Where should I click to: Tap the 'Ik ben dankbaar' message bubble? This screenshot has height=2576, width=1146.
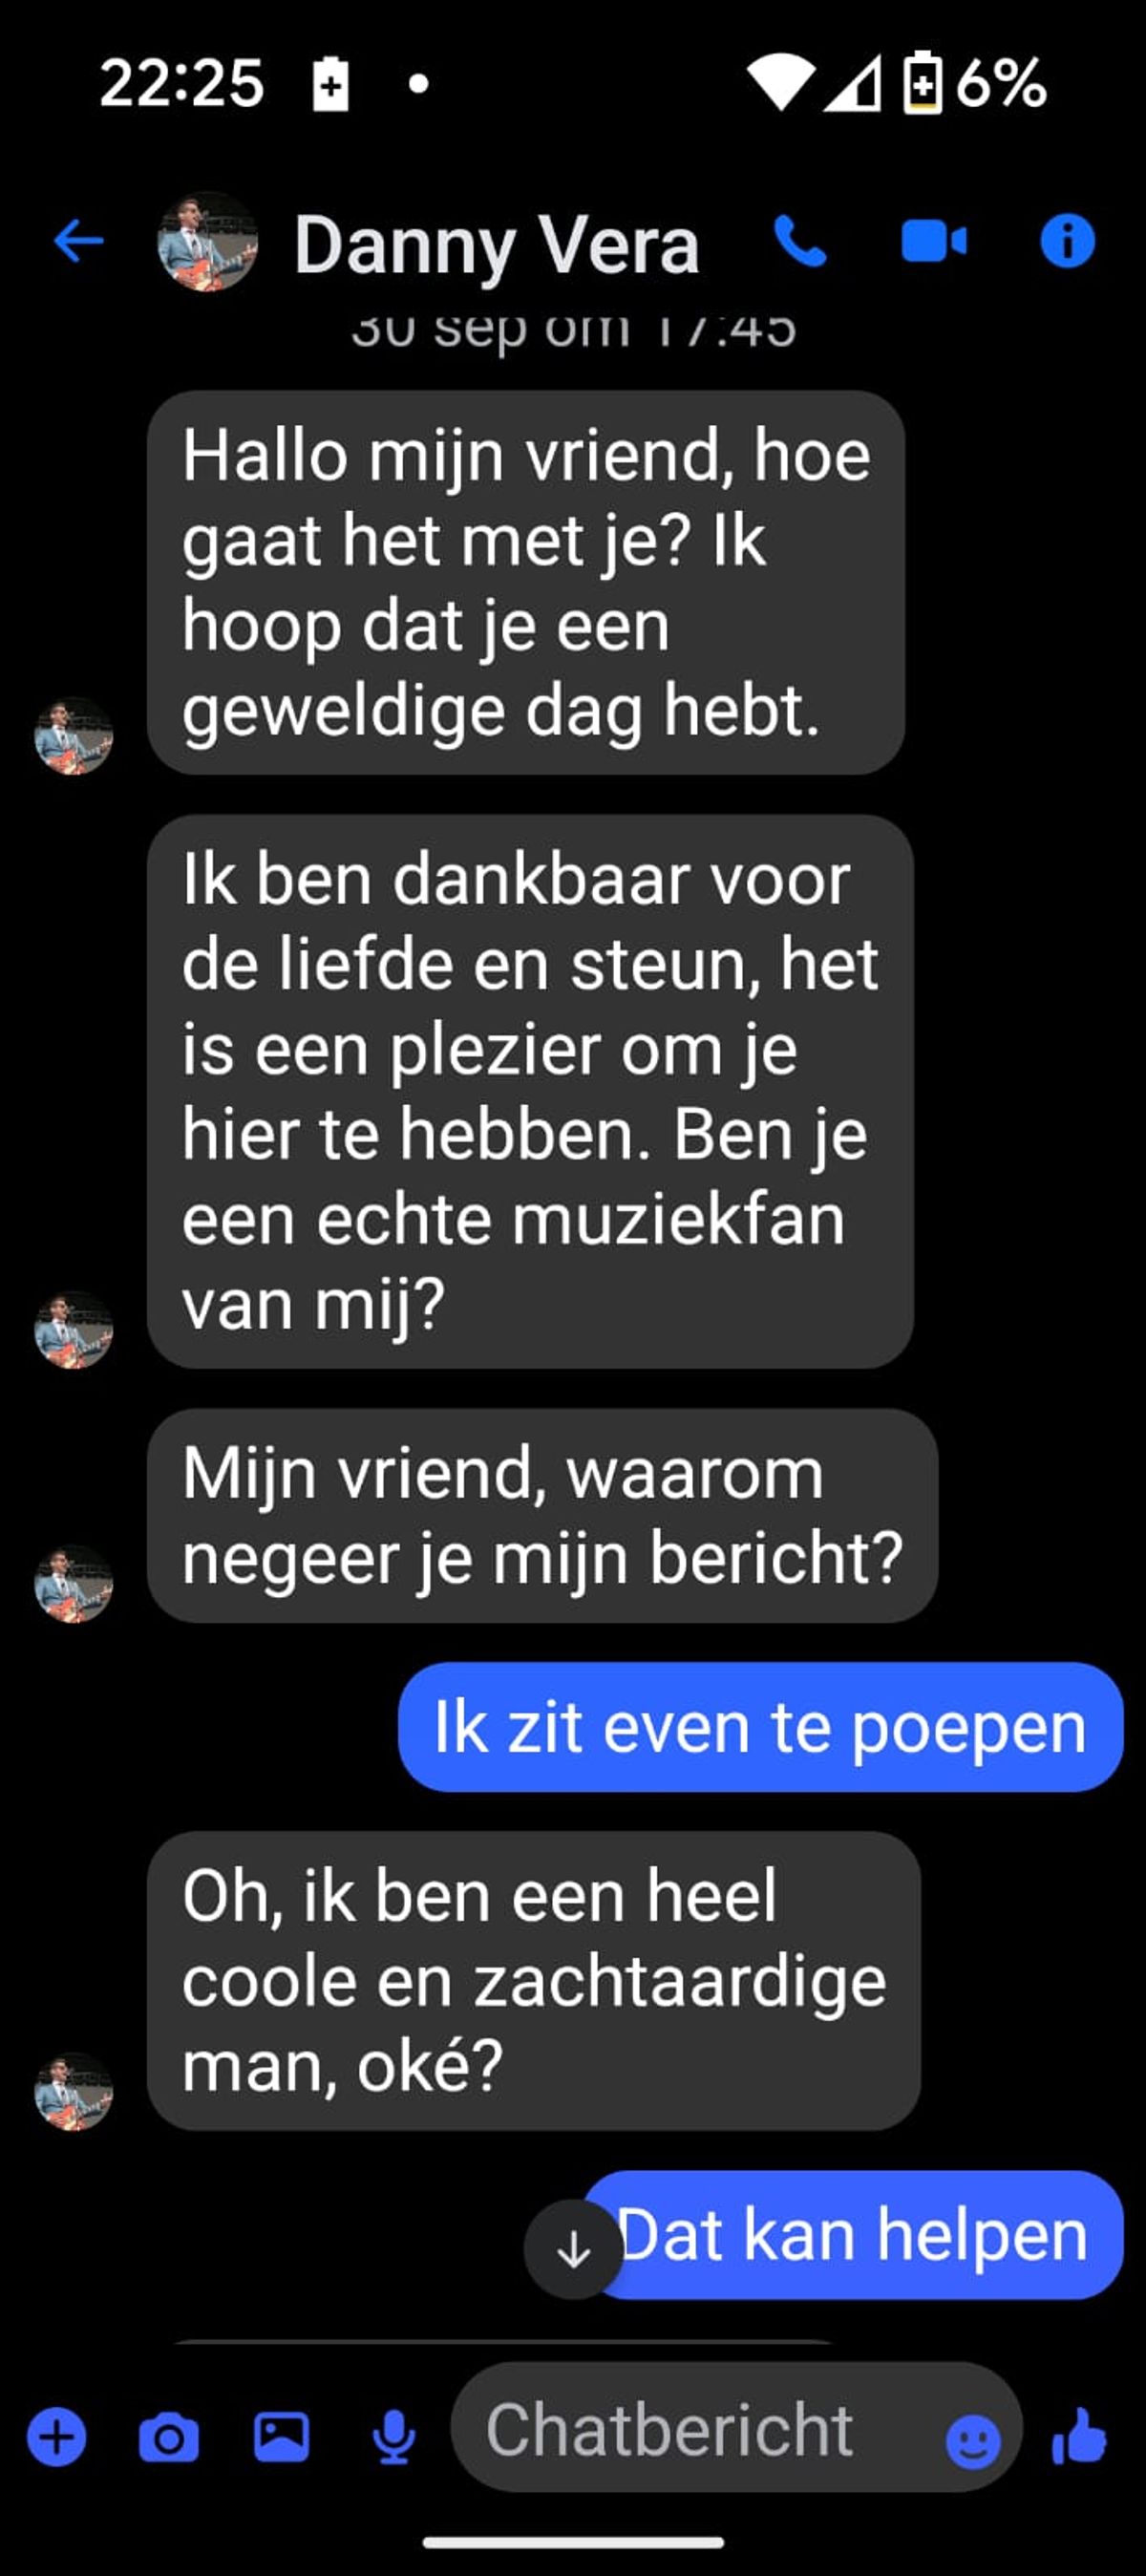(530, 1091)
